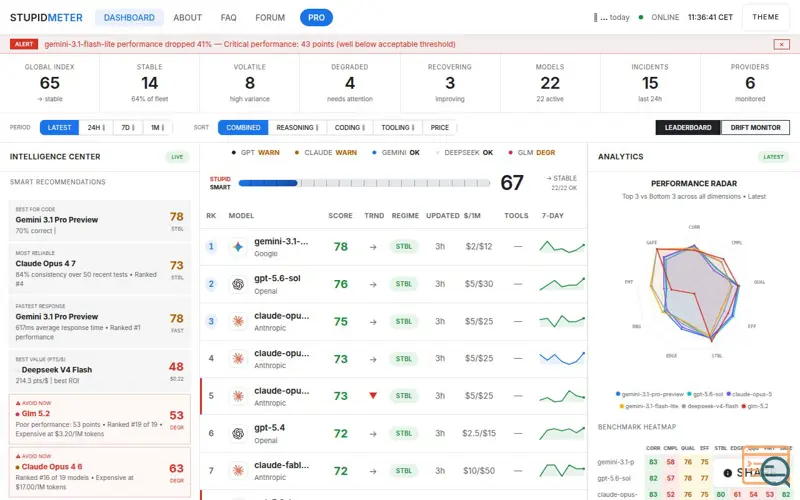Viewport: 800px width, 500px height.
Task: Sort leaderboard by COMBINED
Action: tap(243, 128)
